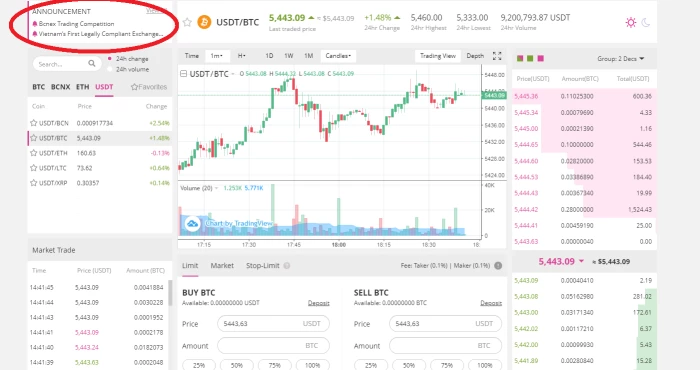The height and width of the screenshot is (370, 700).
Task: Click the BUY BTC Price field
Action: point(273,324)
